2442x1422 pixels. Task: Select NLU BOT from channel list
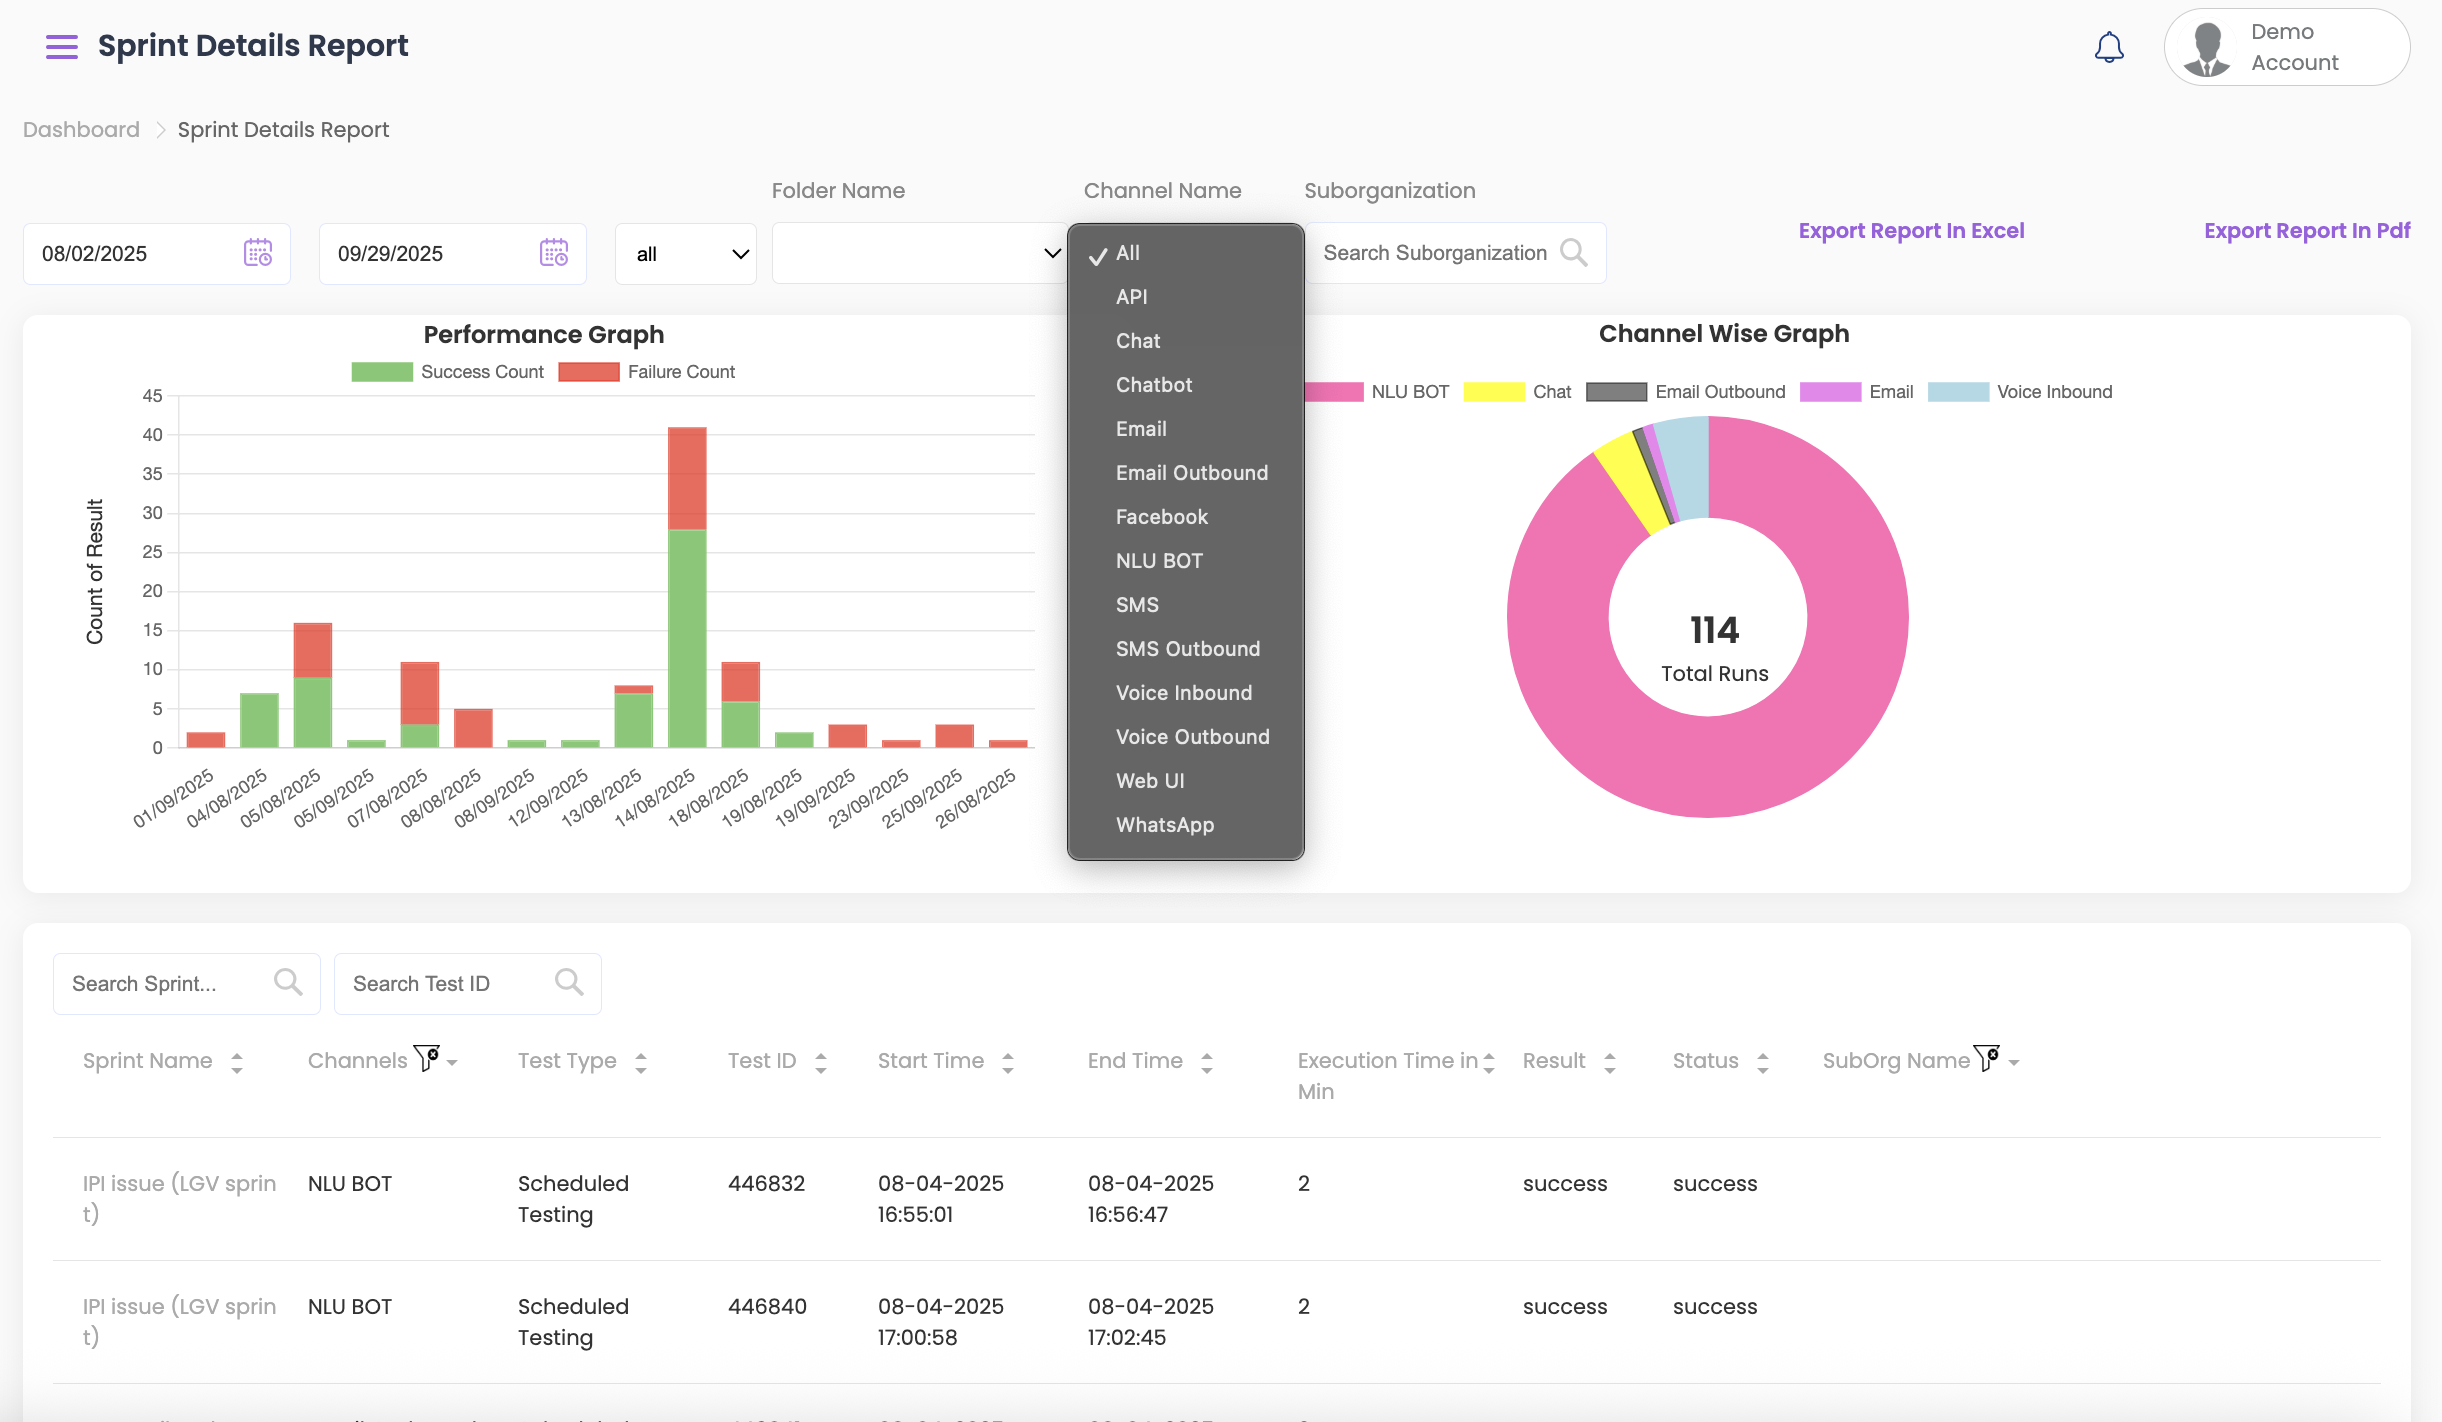point(1159,561)
